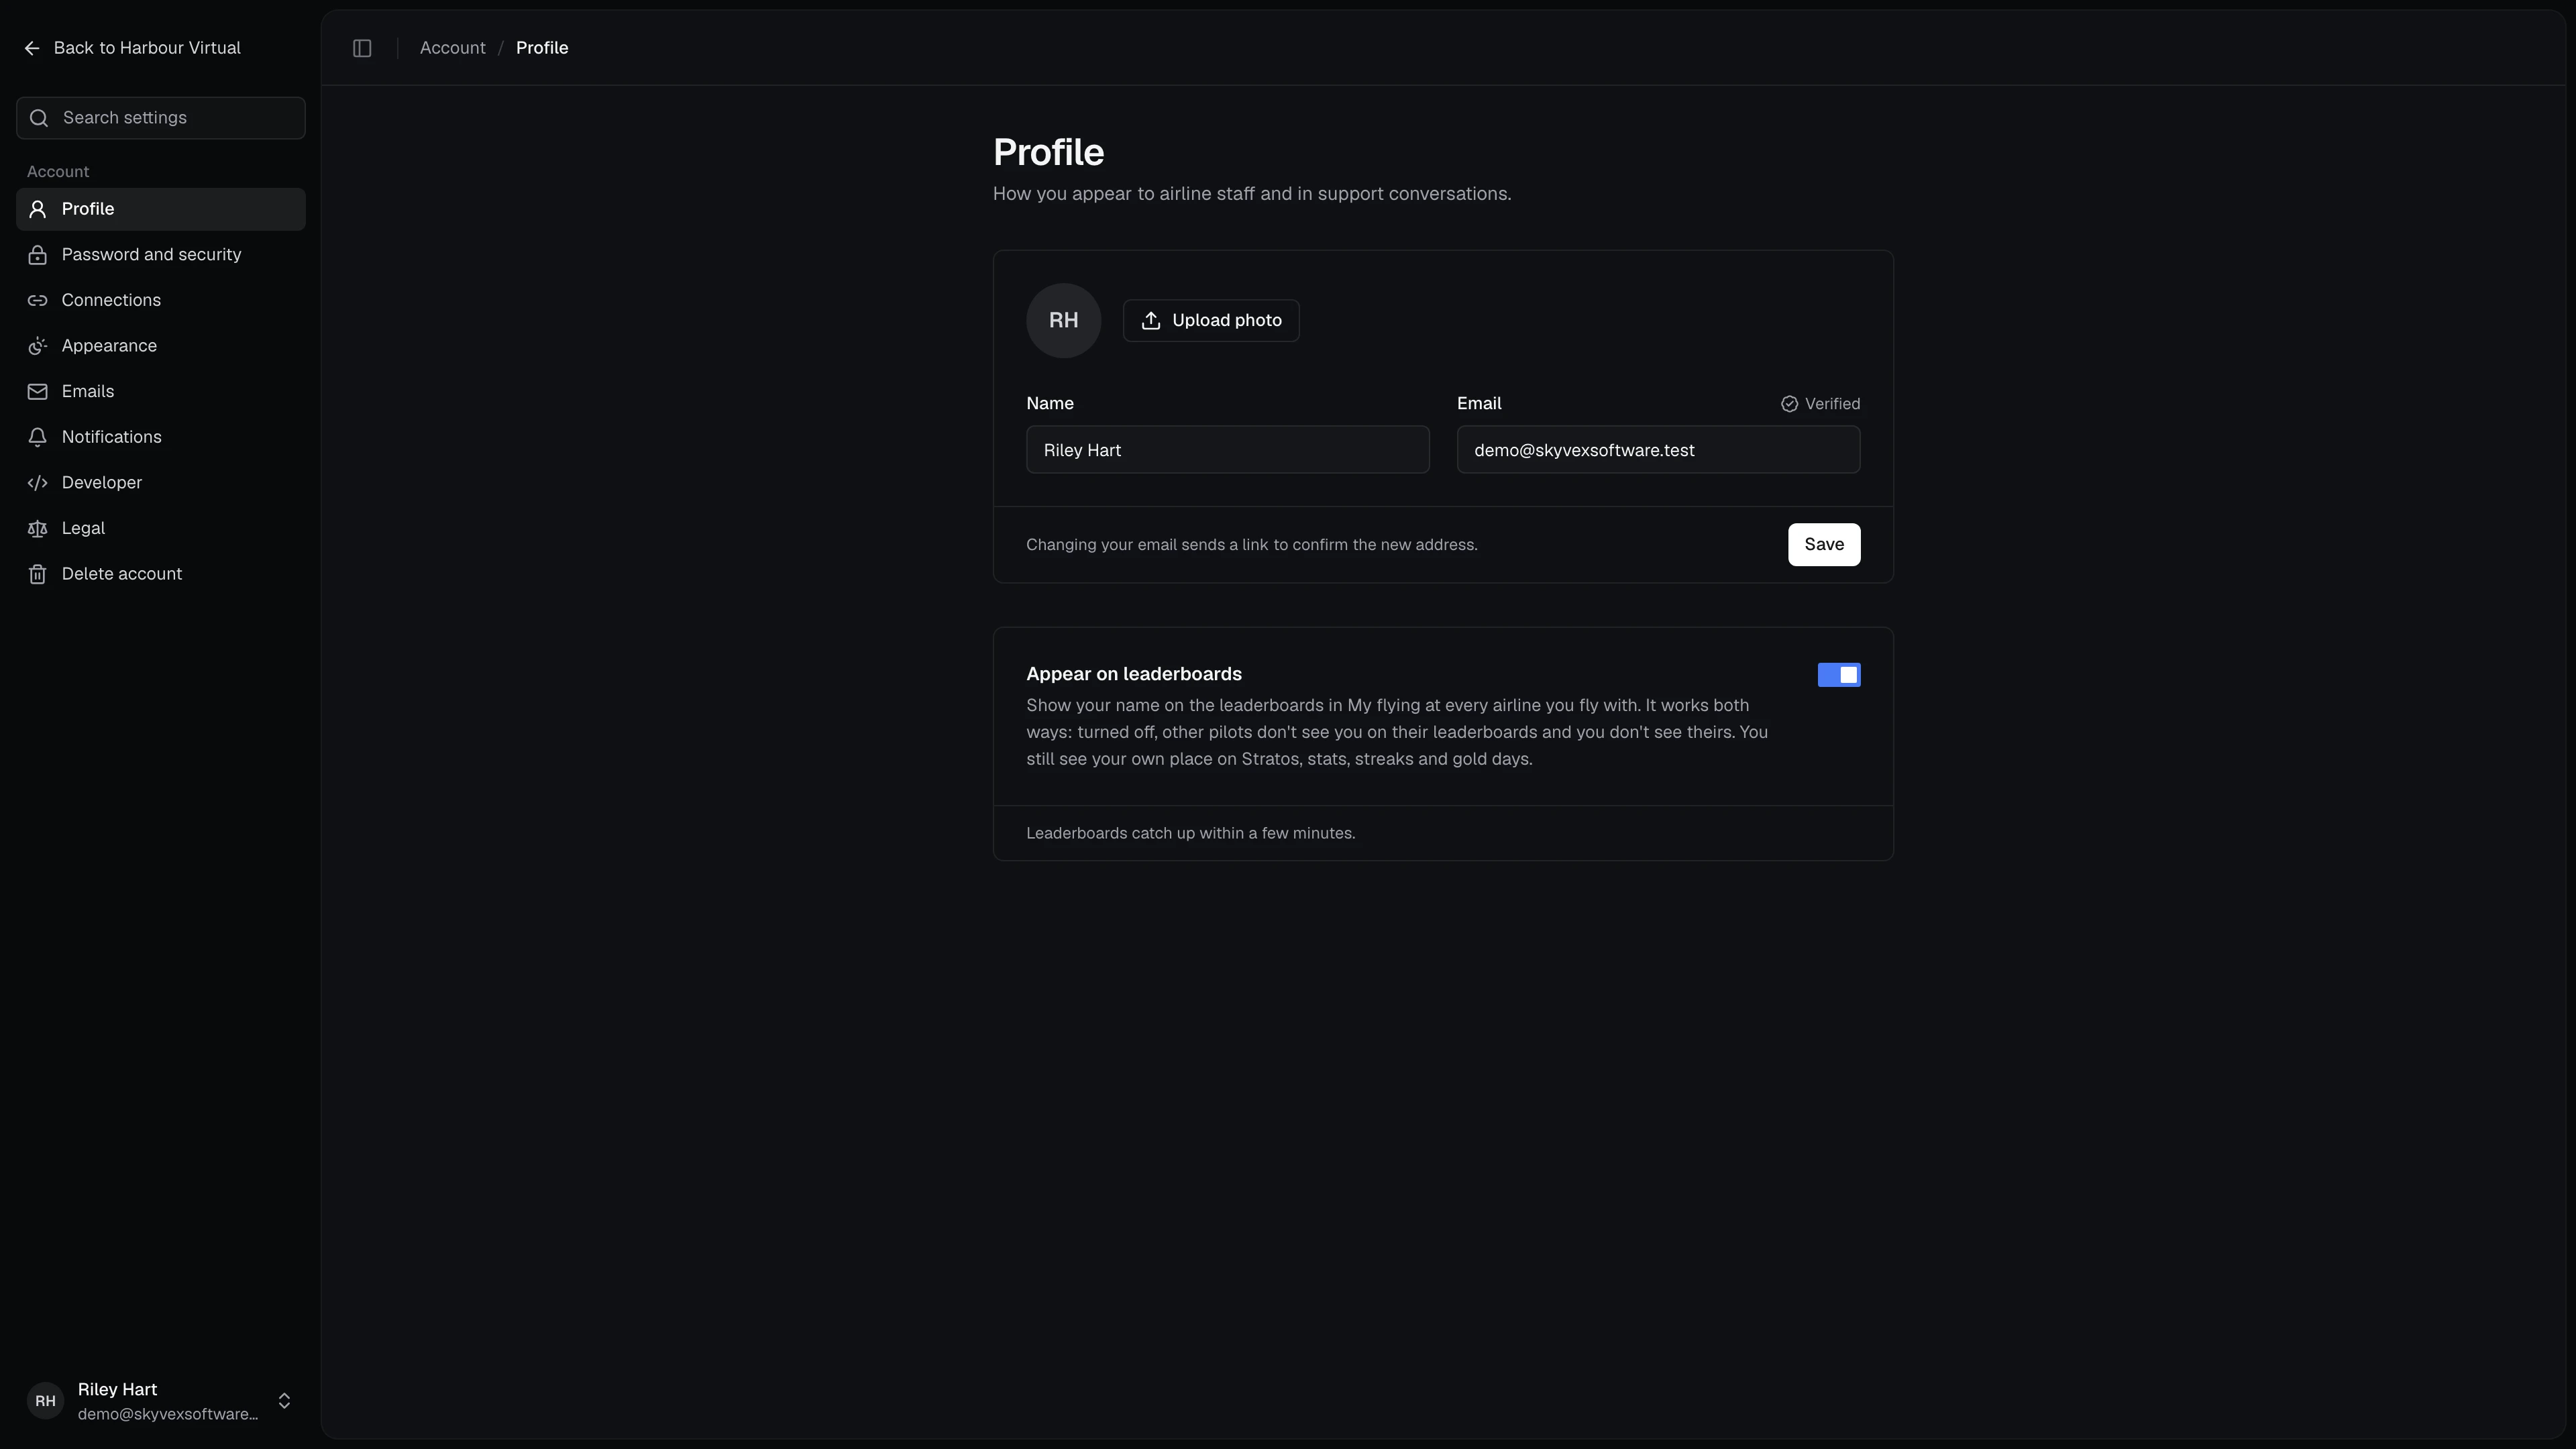Click the Delete account trash icon
Screen dimensions: 2576x1449
(38, 574)
